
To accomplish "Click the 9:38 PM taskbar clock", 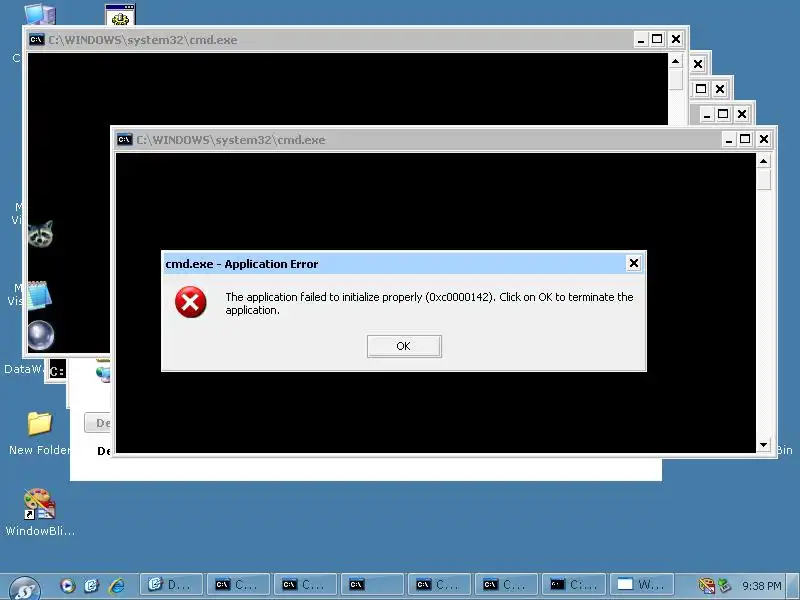I will point(761,586).
